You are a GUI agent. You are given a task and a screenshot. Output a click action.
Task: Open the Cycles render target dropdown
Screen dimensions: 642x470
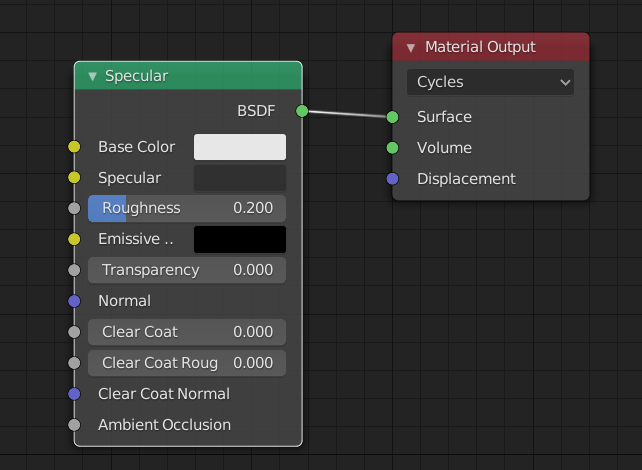(490, 82)
